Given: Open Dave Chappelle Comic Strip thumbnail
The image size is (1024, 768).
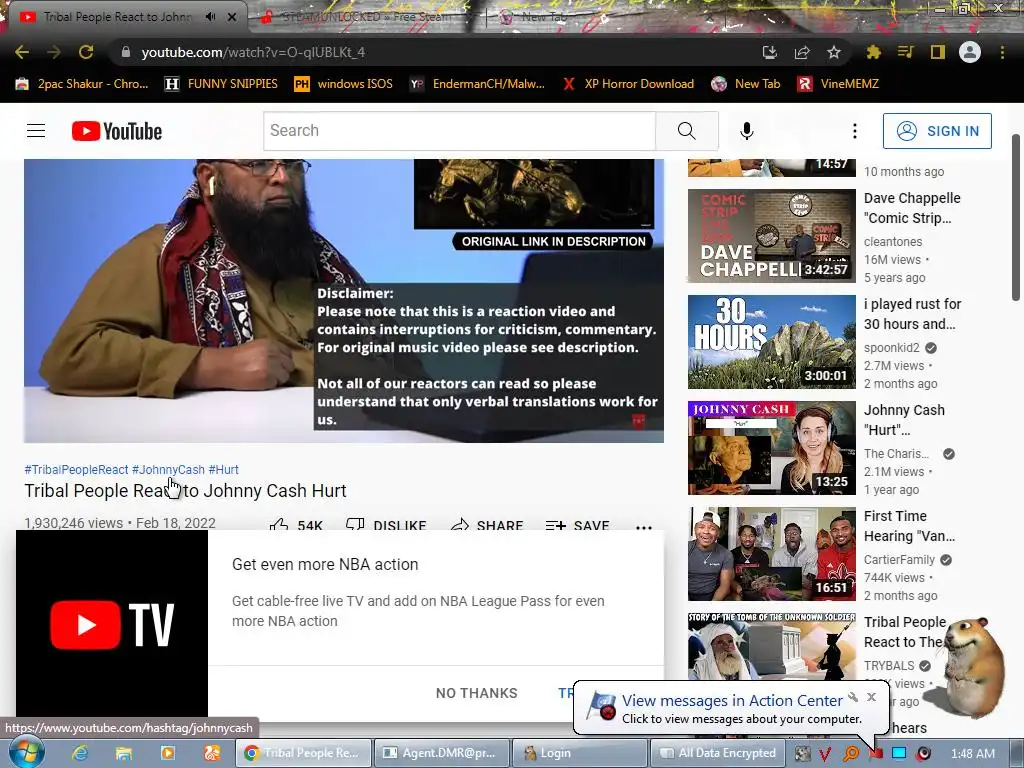Looking at the screenshot, I should 772,236.
